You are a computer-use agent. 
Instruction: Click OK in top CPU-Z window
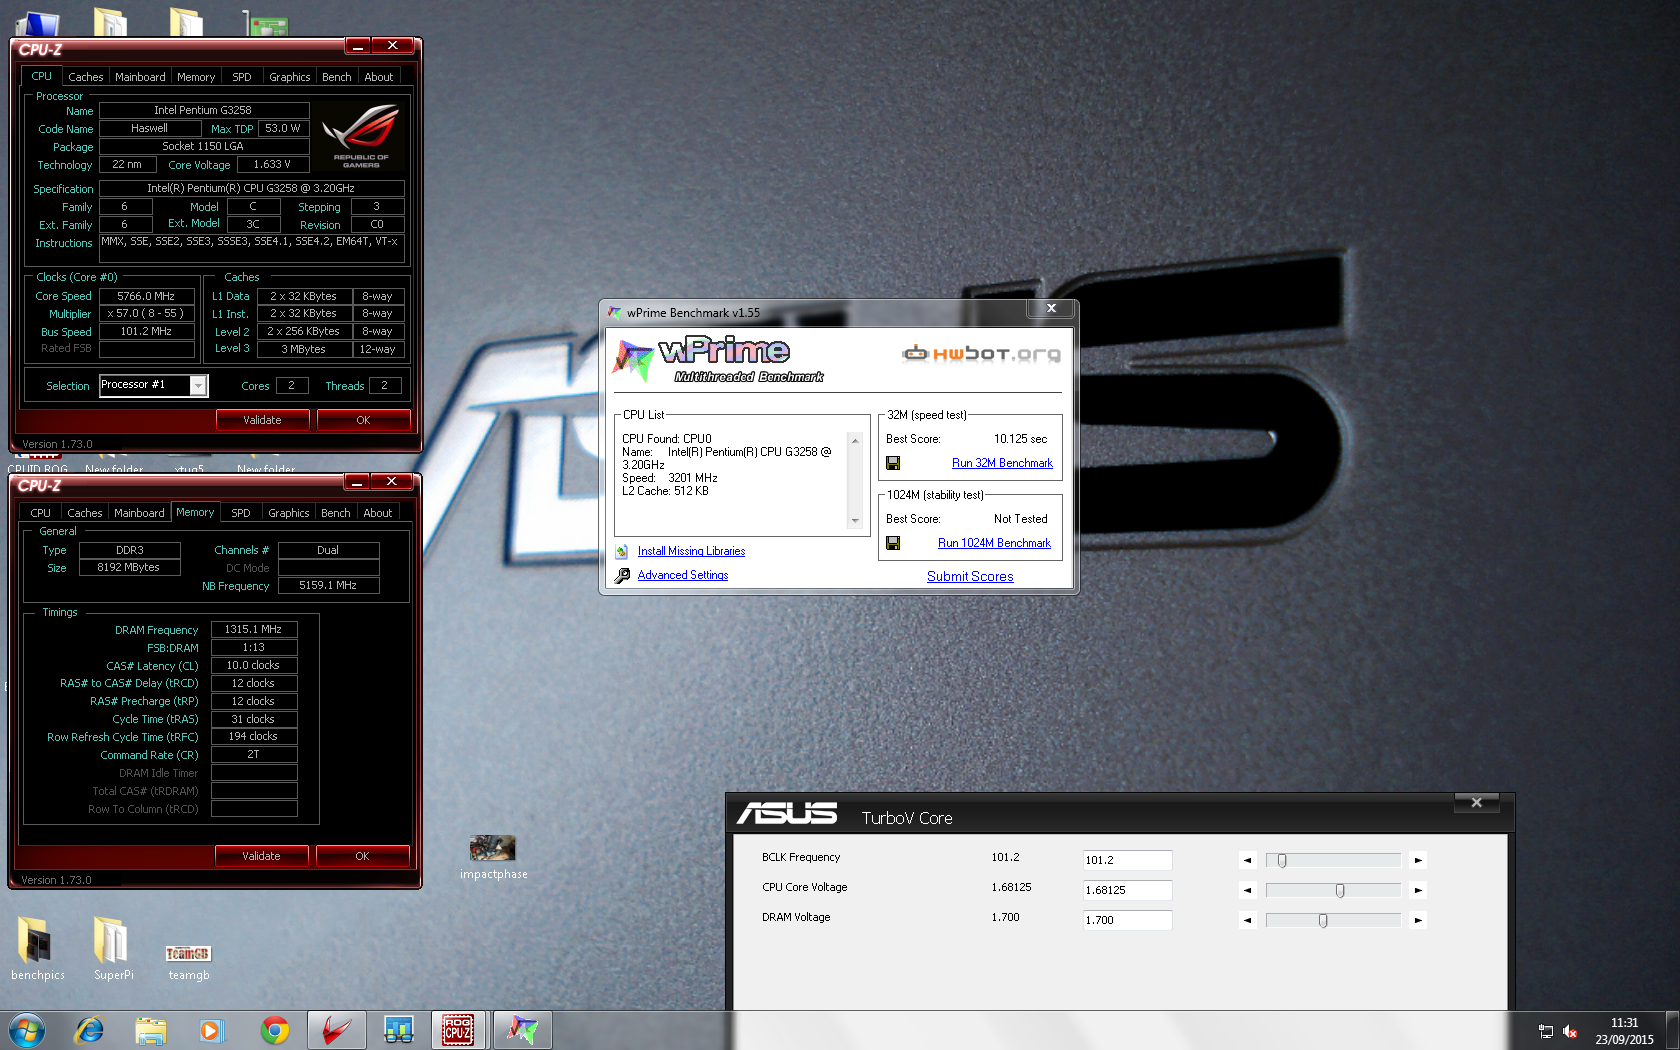pyautogui.click(x=363, y=420)
